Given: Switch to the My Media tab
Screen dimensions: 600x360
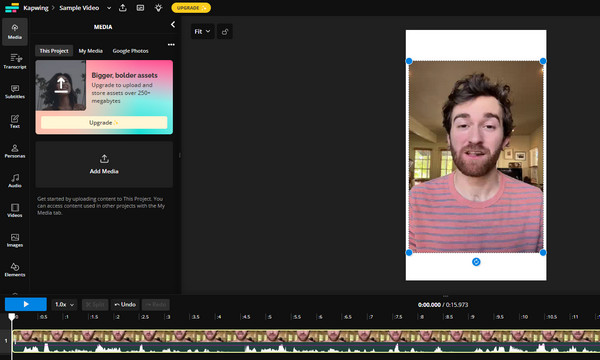Looking at the screenshot, I should click(x=91, y=51).
